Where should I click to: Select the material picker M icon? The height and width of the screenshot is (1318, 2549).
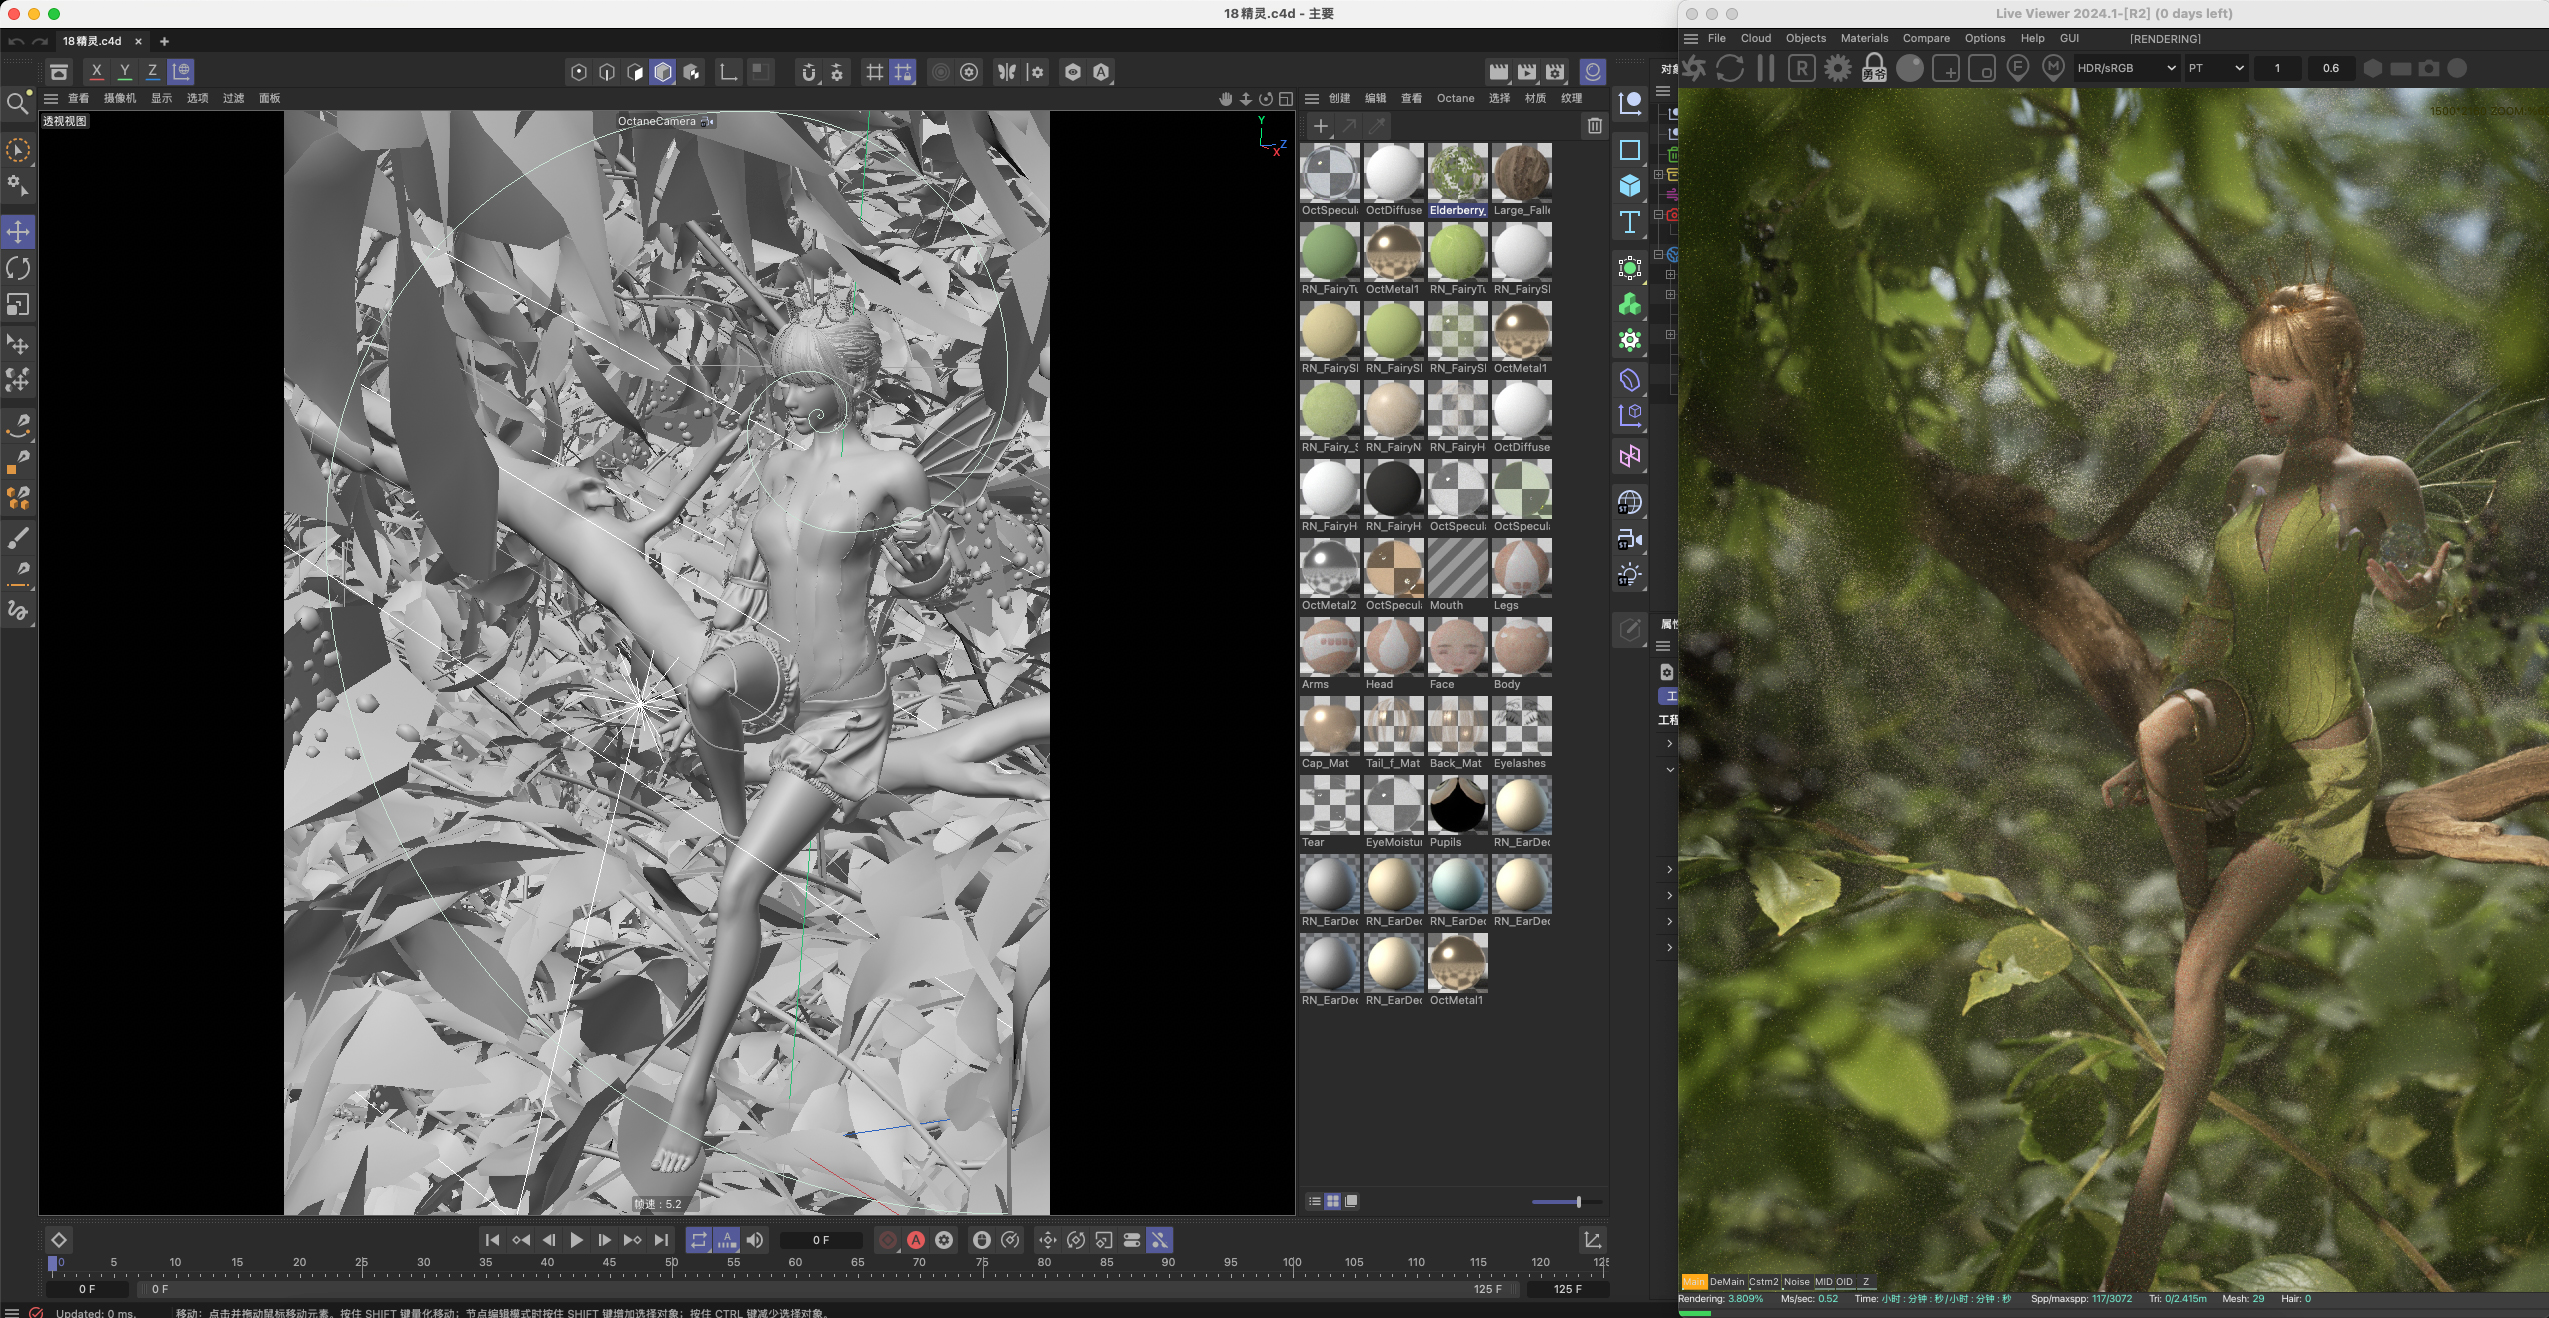2053,68
